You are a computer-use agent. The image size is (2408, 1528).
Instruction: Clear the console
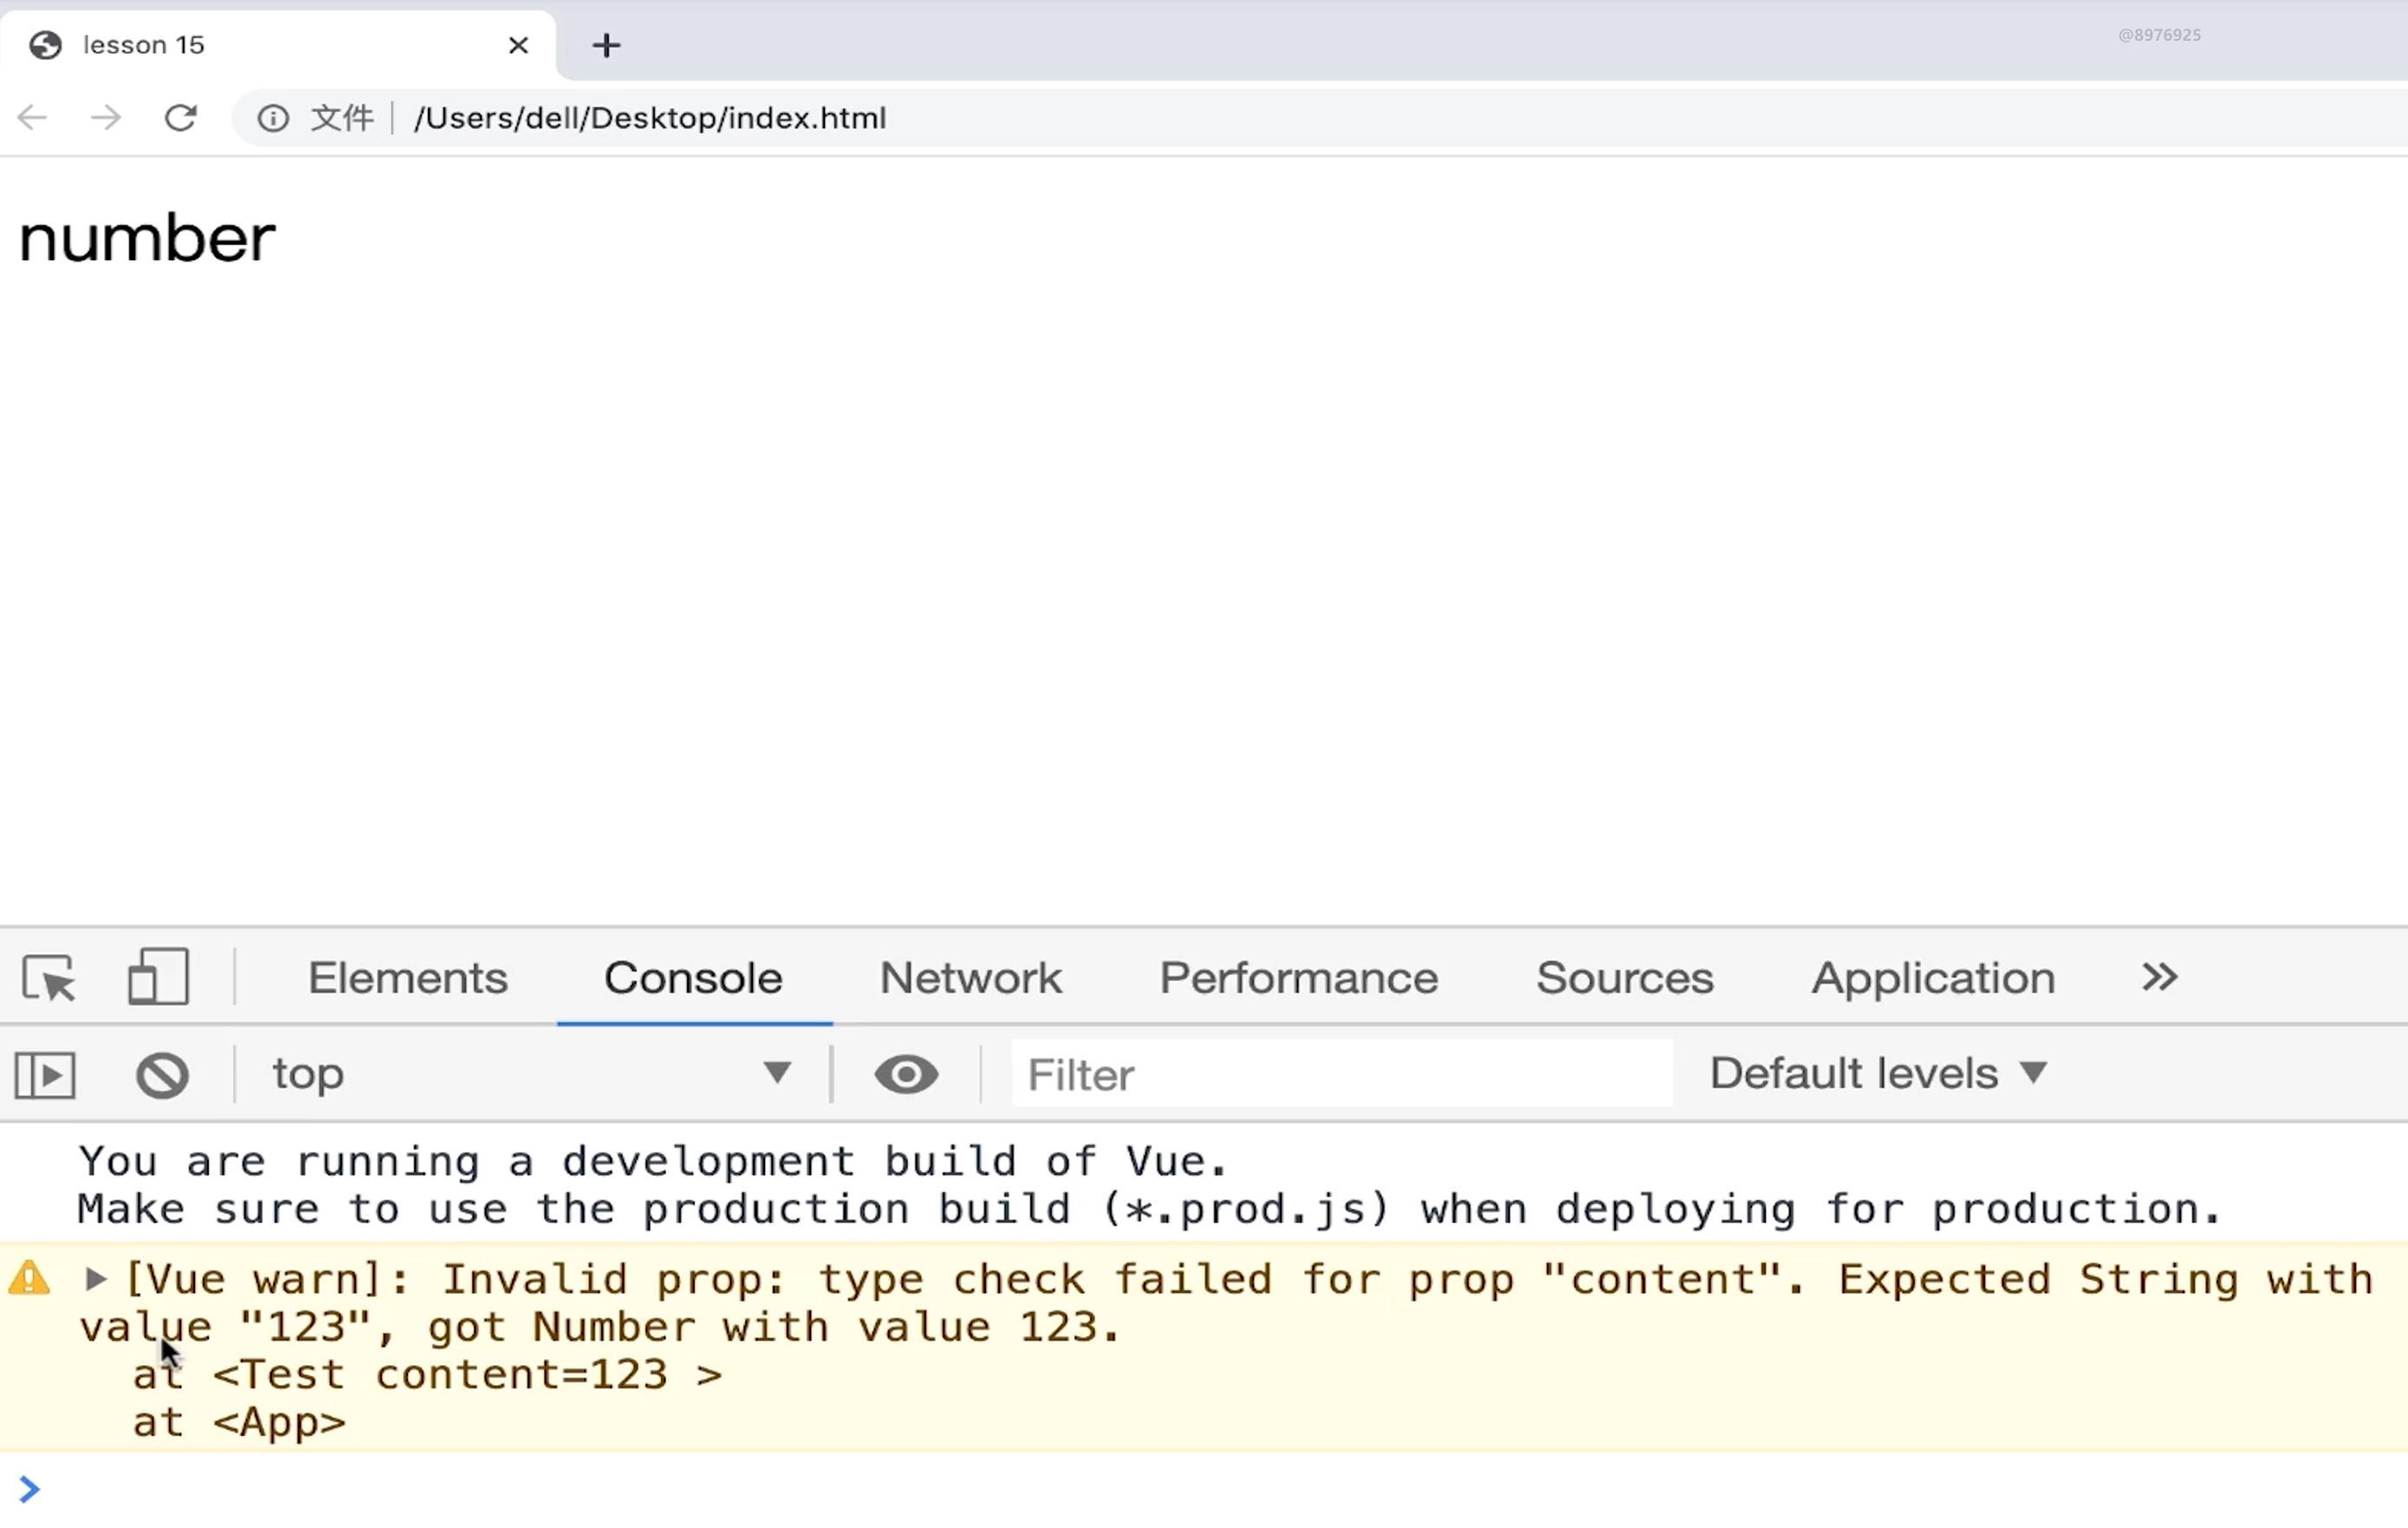click(162, 1075)
